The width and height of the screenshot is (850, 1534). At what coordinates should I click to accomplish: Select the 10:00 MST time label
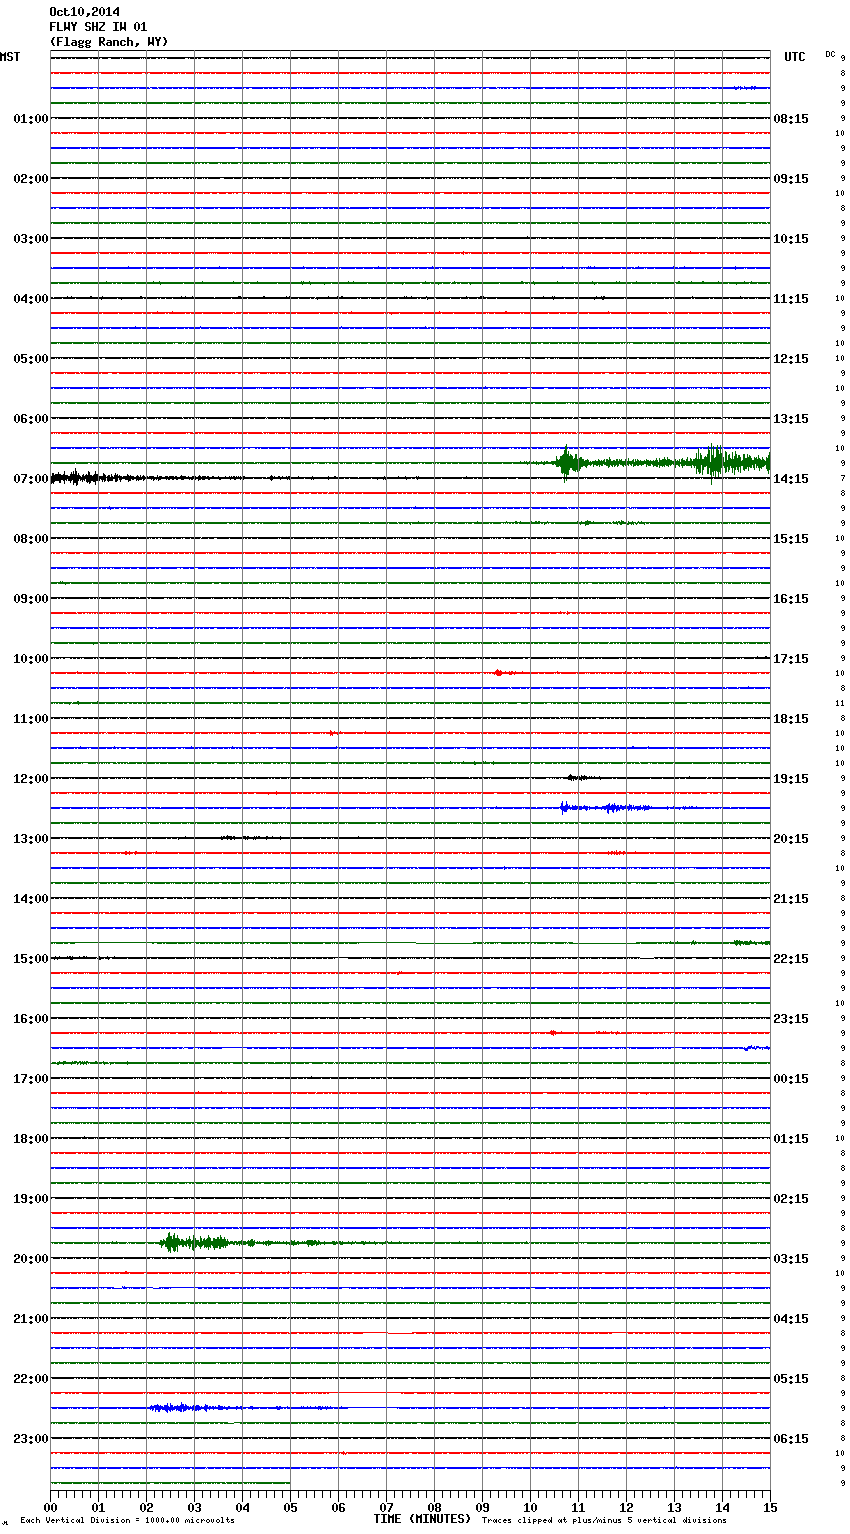(31, 659)
